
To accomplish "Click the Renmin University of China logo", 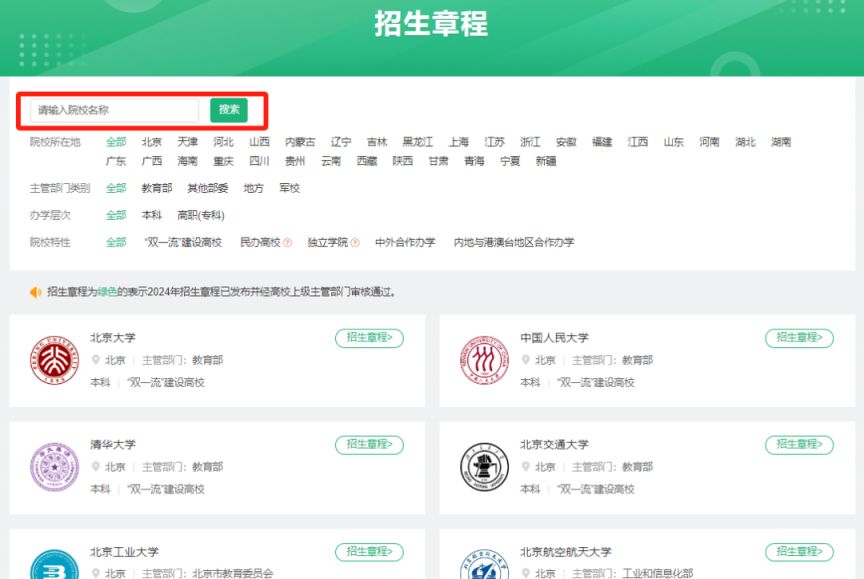I will pyautogui.click(x=484, y=360).
